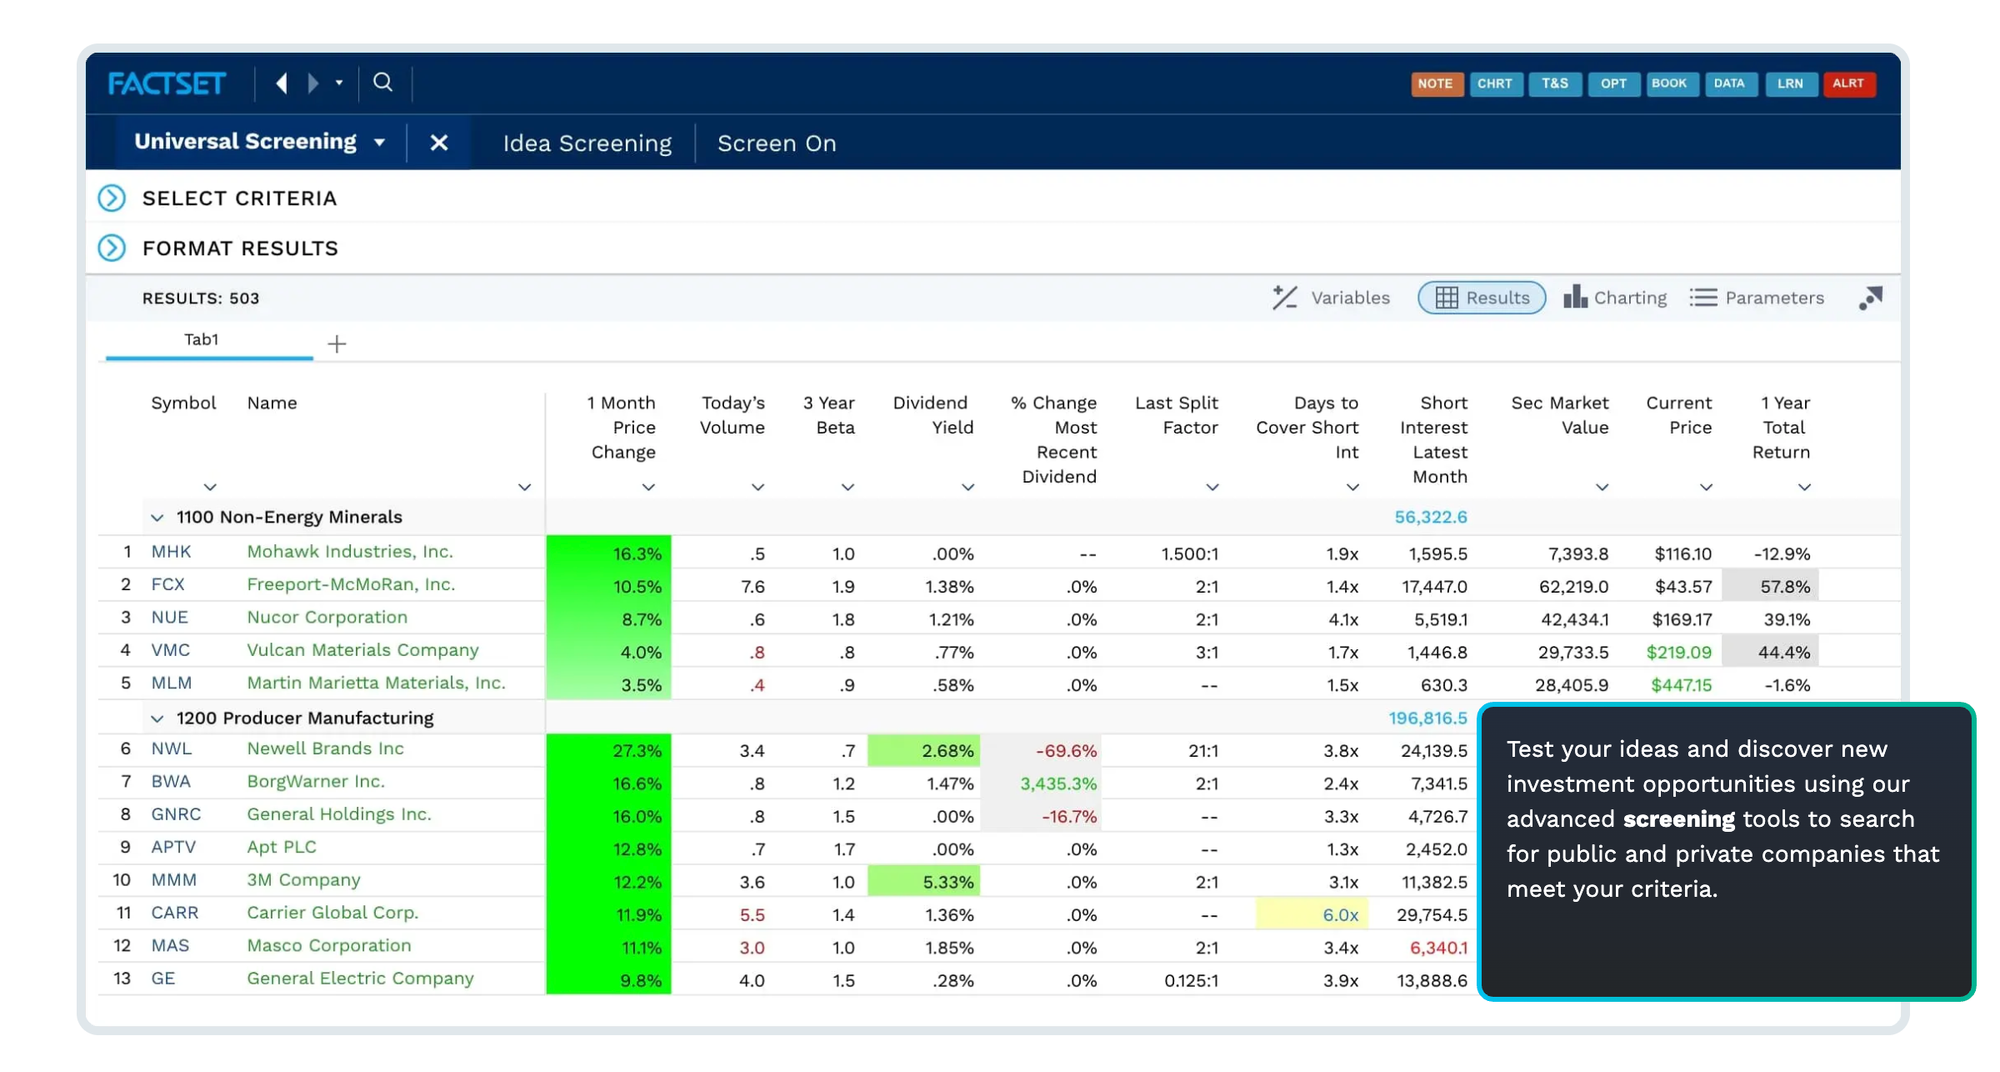2000x1072 pixels.
Task: Open the Mohawk Industries, Inc. link
Action: tap(349, 551)
